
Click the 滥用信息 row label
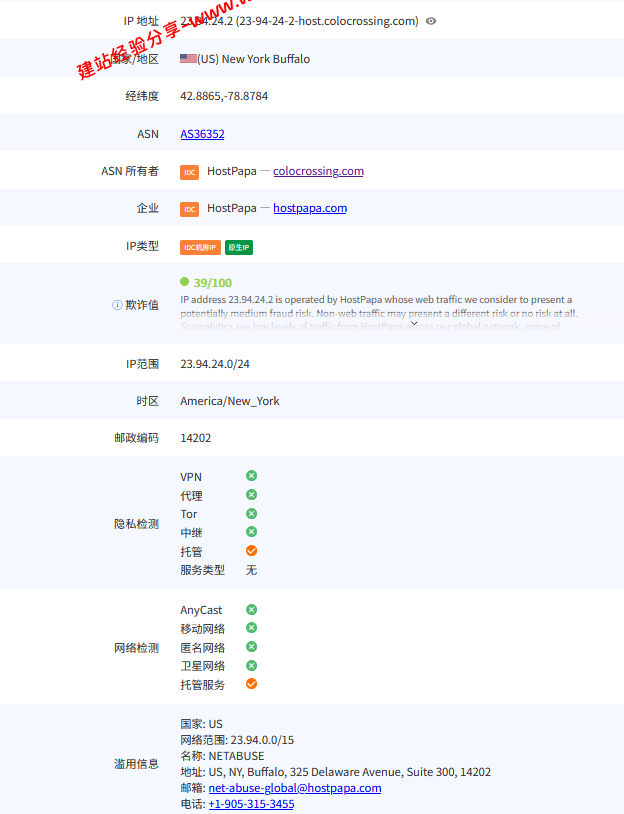pos(137,764)
